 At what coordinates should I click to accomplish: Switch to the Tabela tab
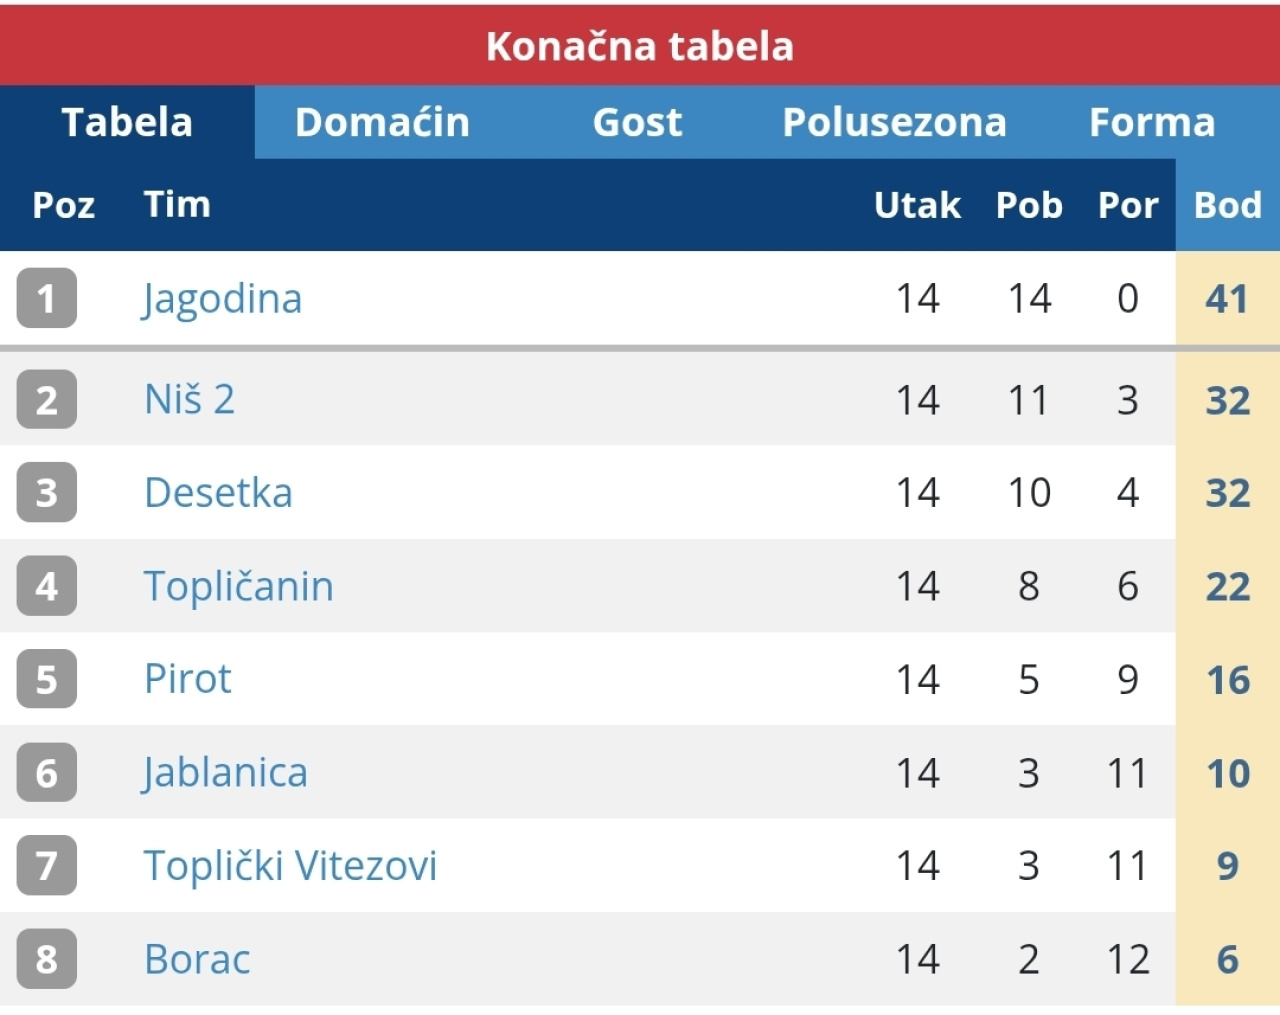point(127,122)
